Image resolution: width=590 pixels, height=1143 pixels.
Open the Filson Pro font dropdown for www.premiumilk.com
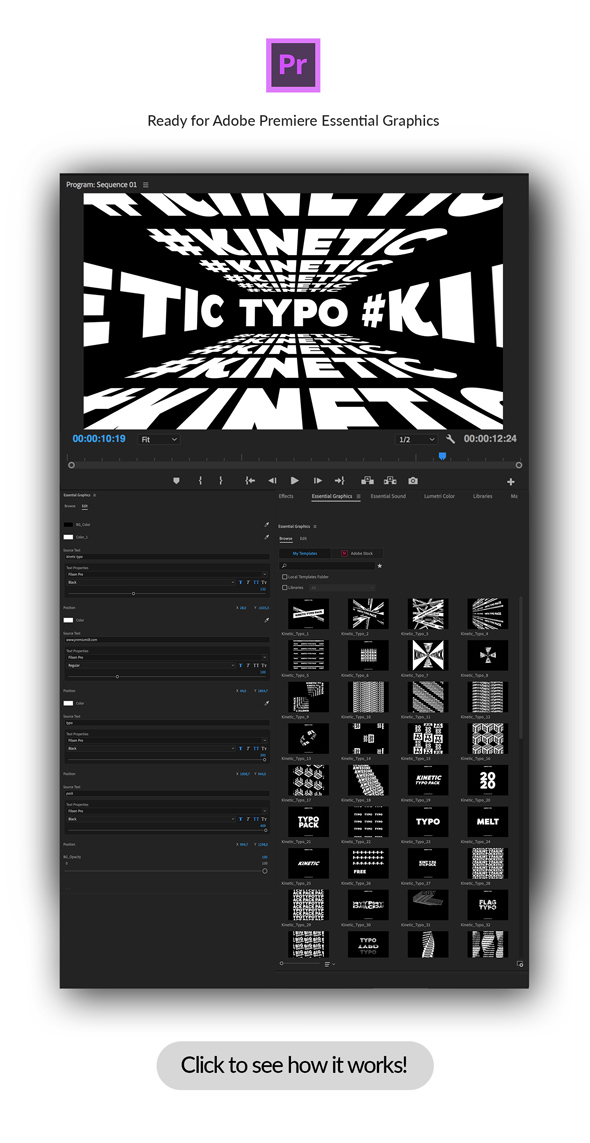click(167, 658)
